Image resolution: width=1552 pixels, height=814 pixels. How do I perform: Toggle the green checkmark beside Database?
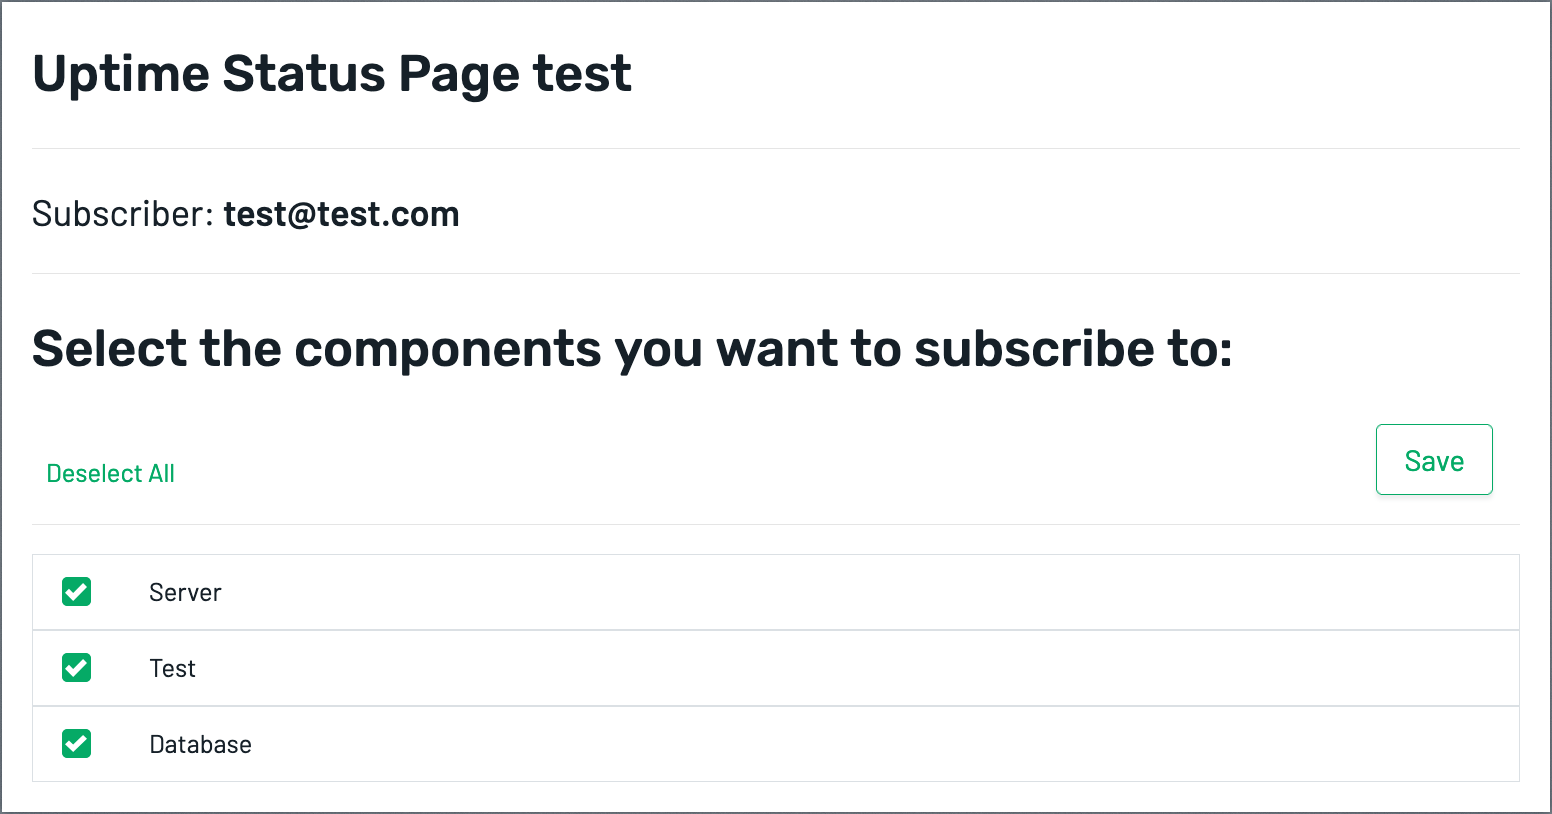coord(77,744)
